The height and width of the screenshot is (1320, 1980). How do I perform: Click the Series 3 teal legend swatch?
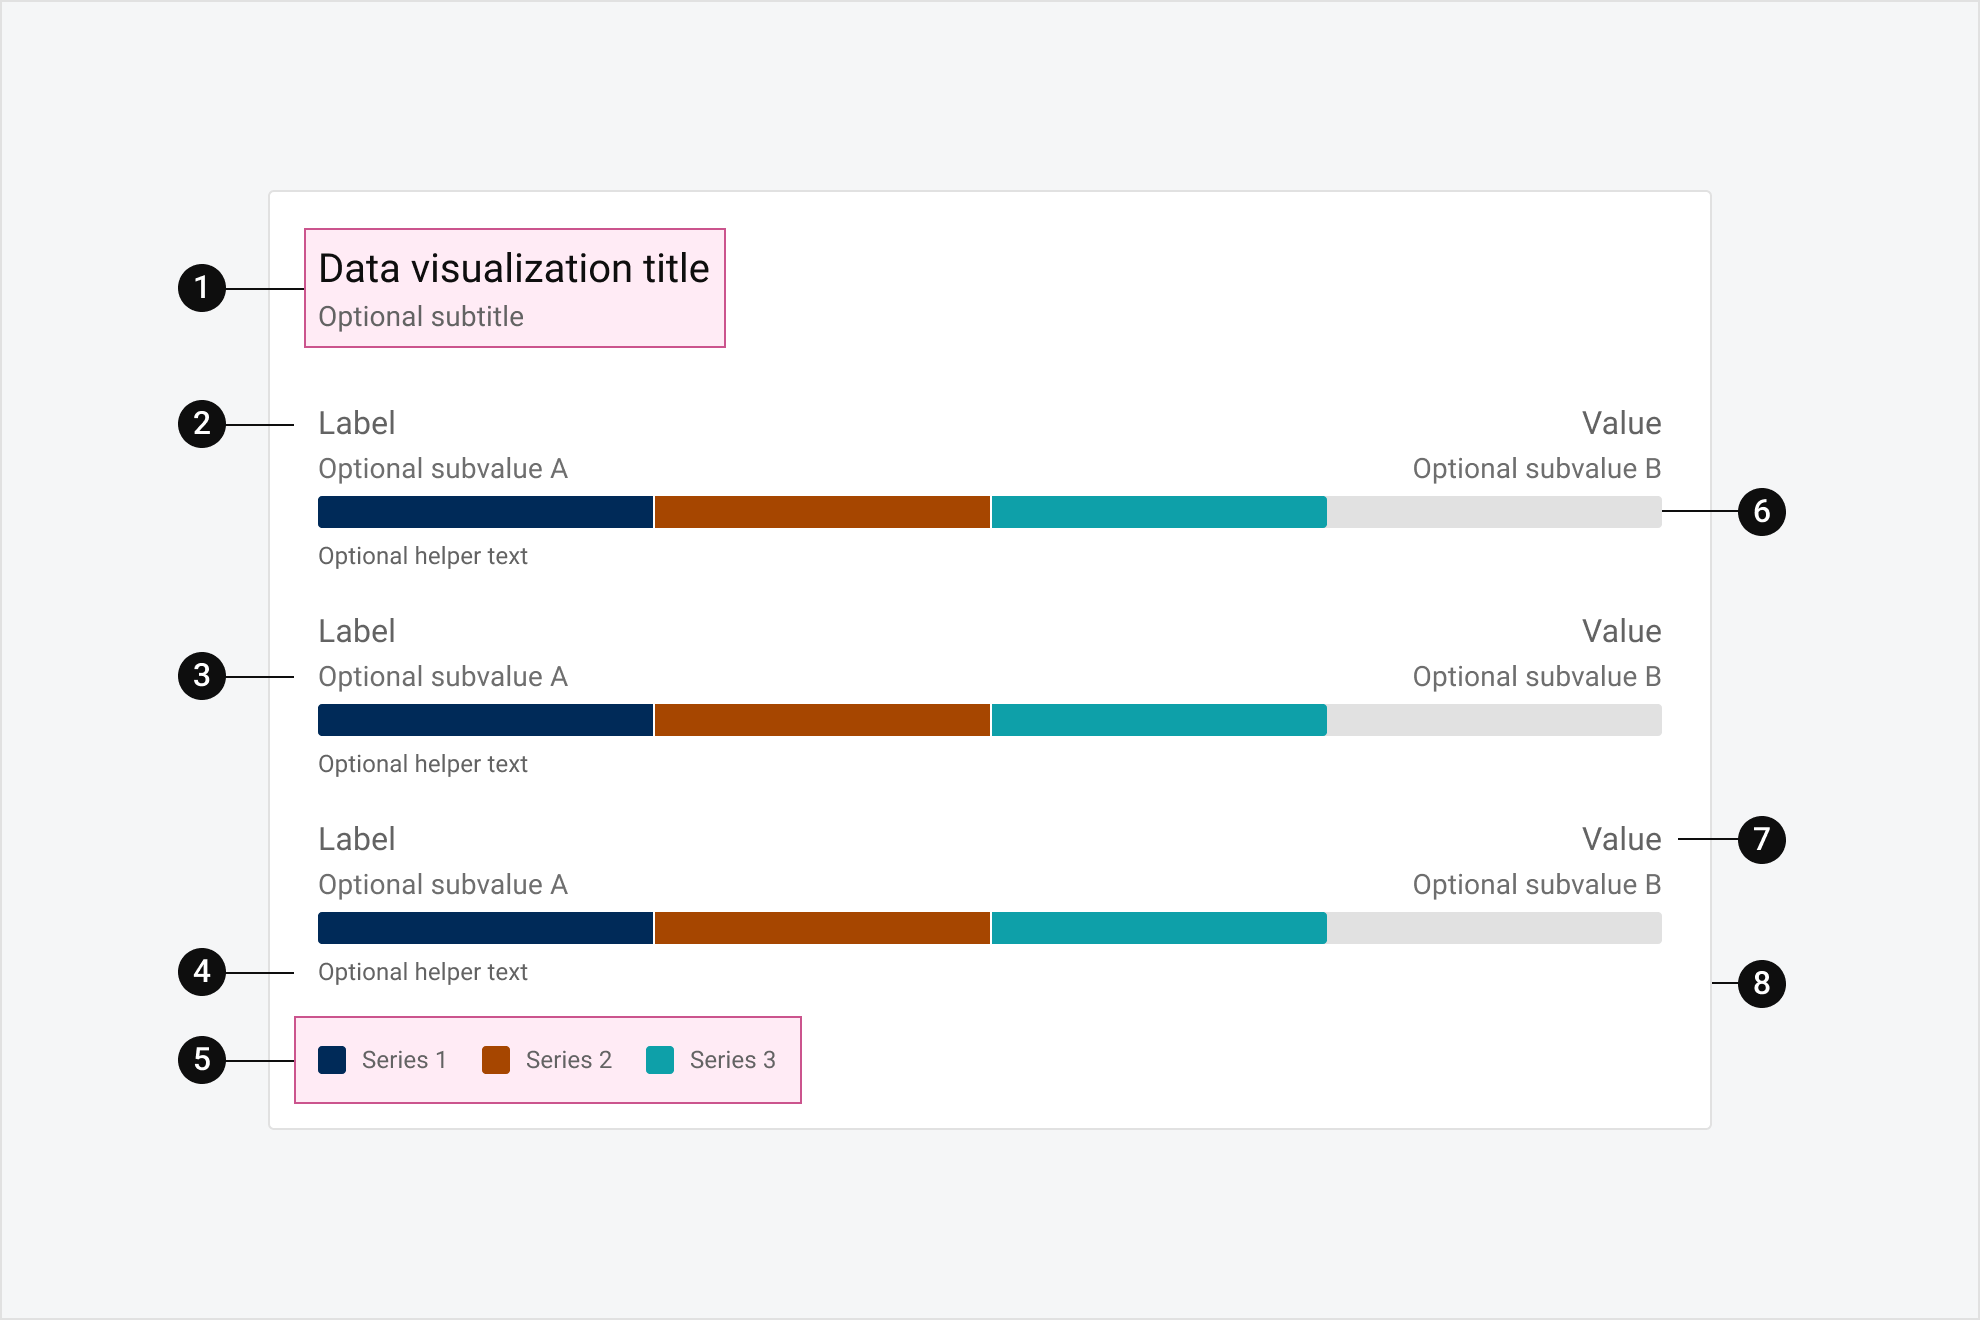pos(660,1060)
